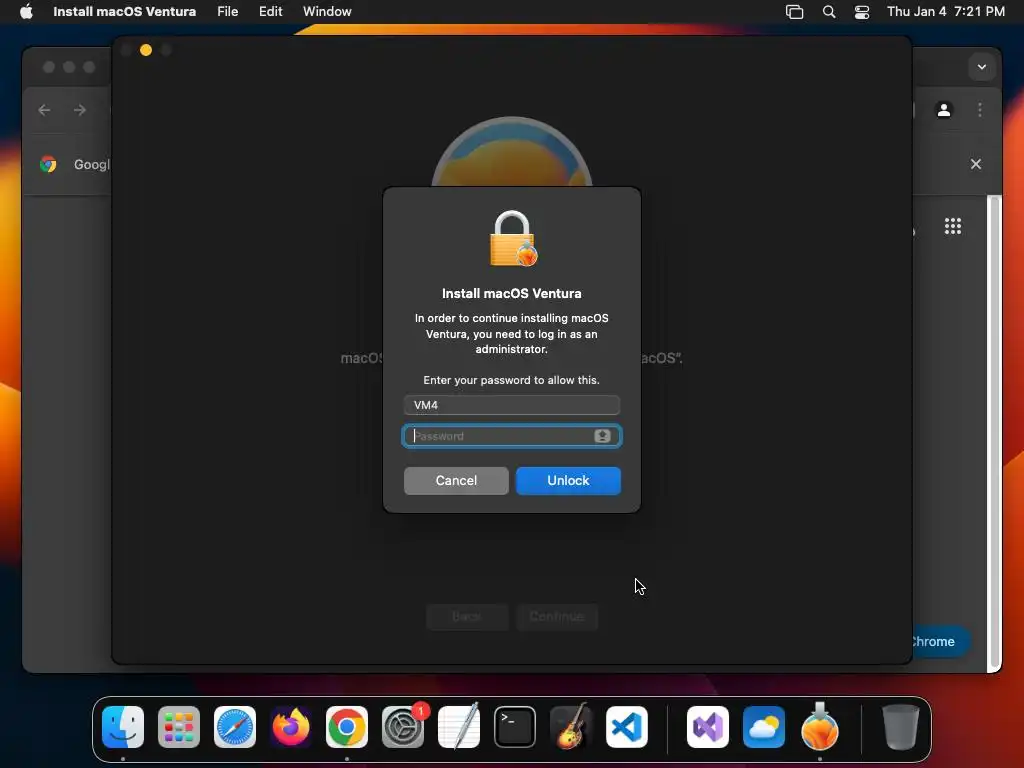Switch to Google Chrome in Dock

(347, 726)
